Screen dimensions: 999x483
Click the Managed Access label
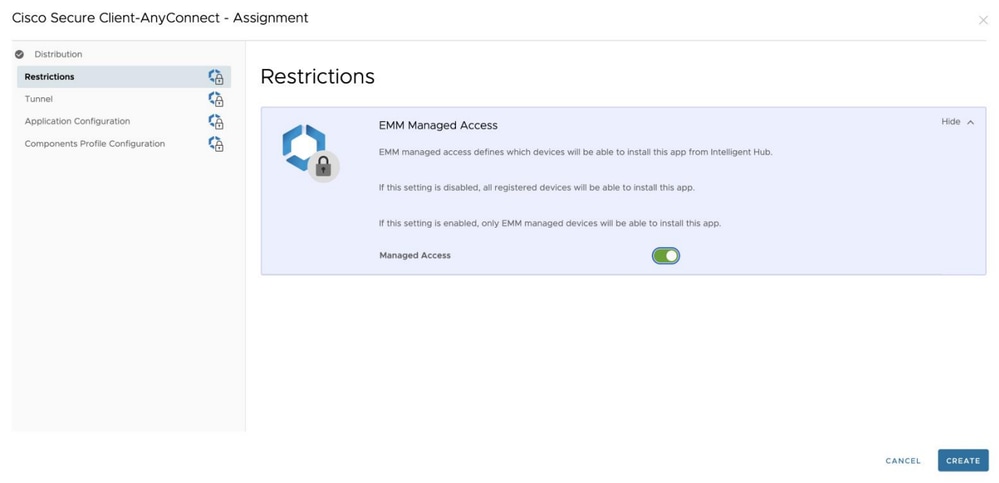click(415, 256)
